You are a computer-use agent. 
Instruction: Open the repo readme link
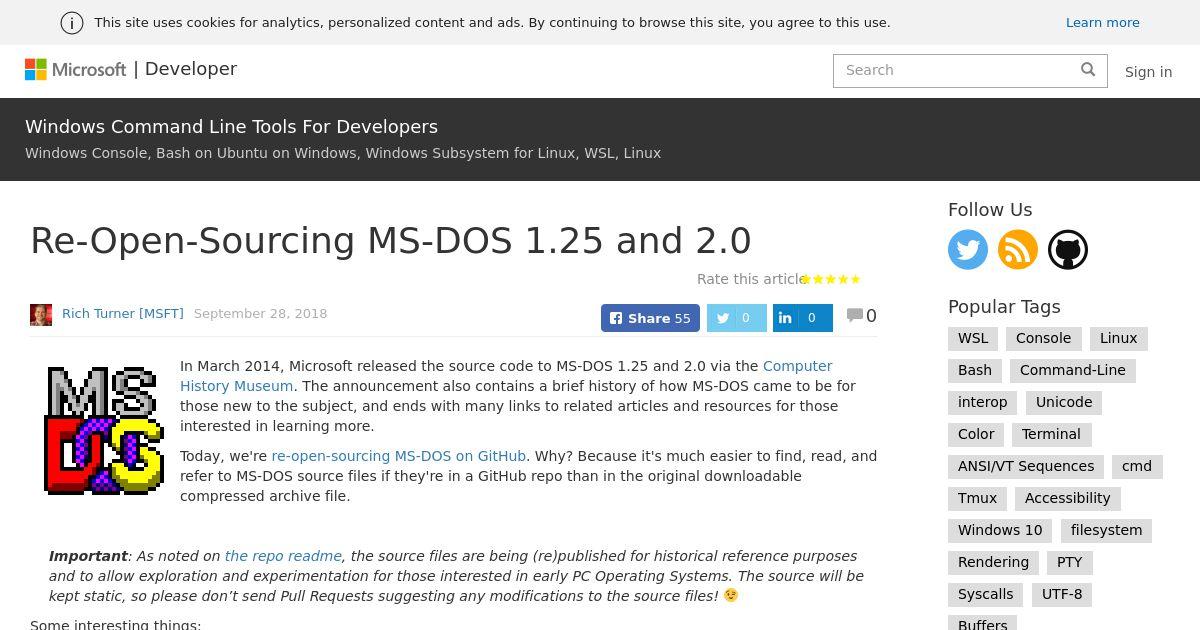(x=283, y=556)
